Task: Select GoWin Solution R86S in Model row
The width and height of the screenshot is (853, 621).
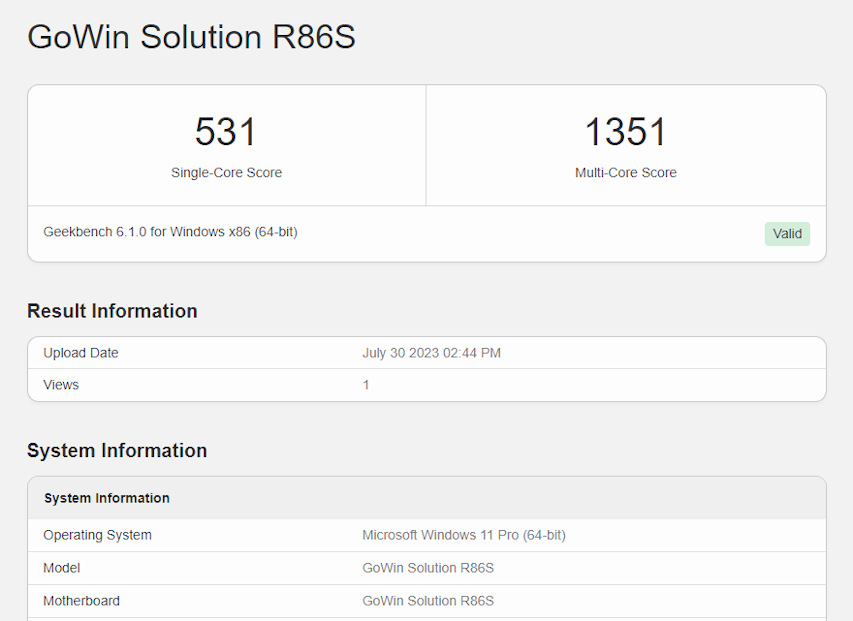Action: [428, 568]
